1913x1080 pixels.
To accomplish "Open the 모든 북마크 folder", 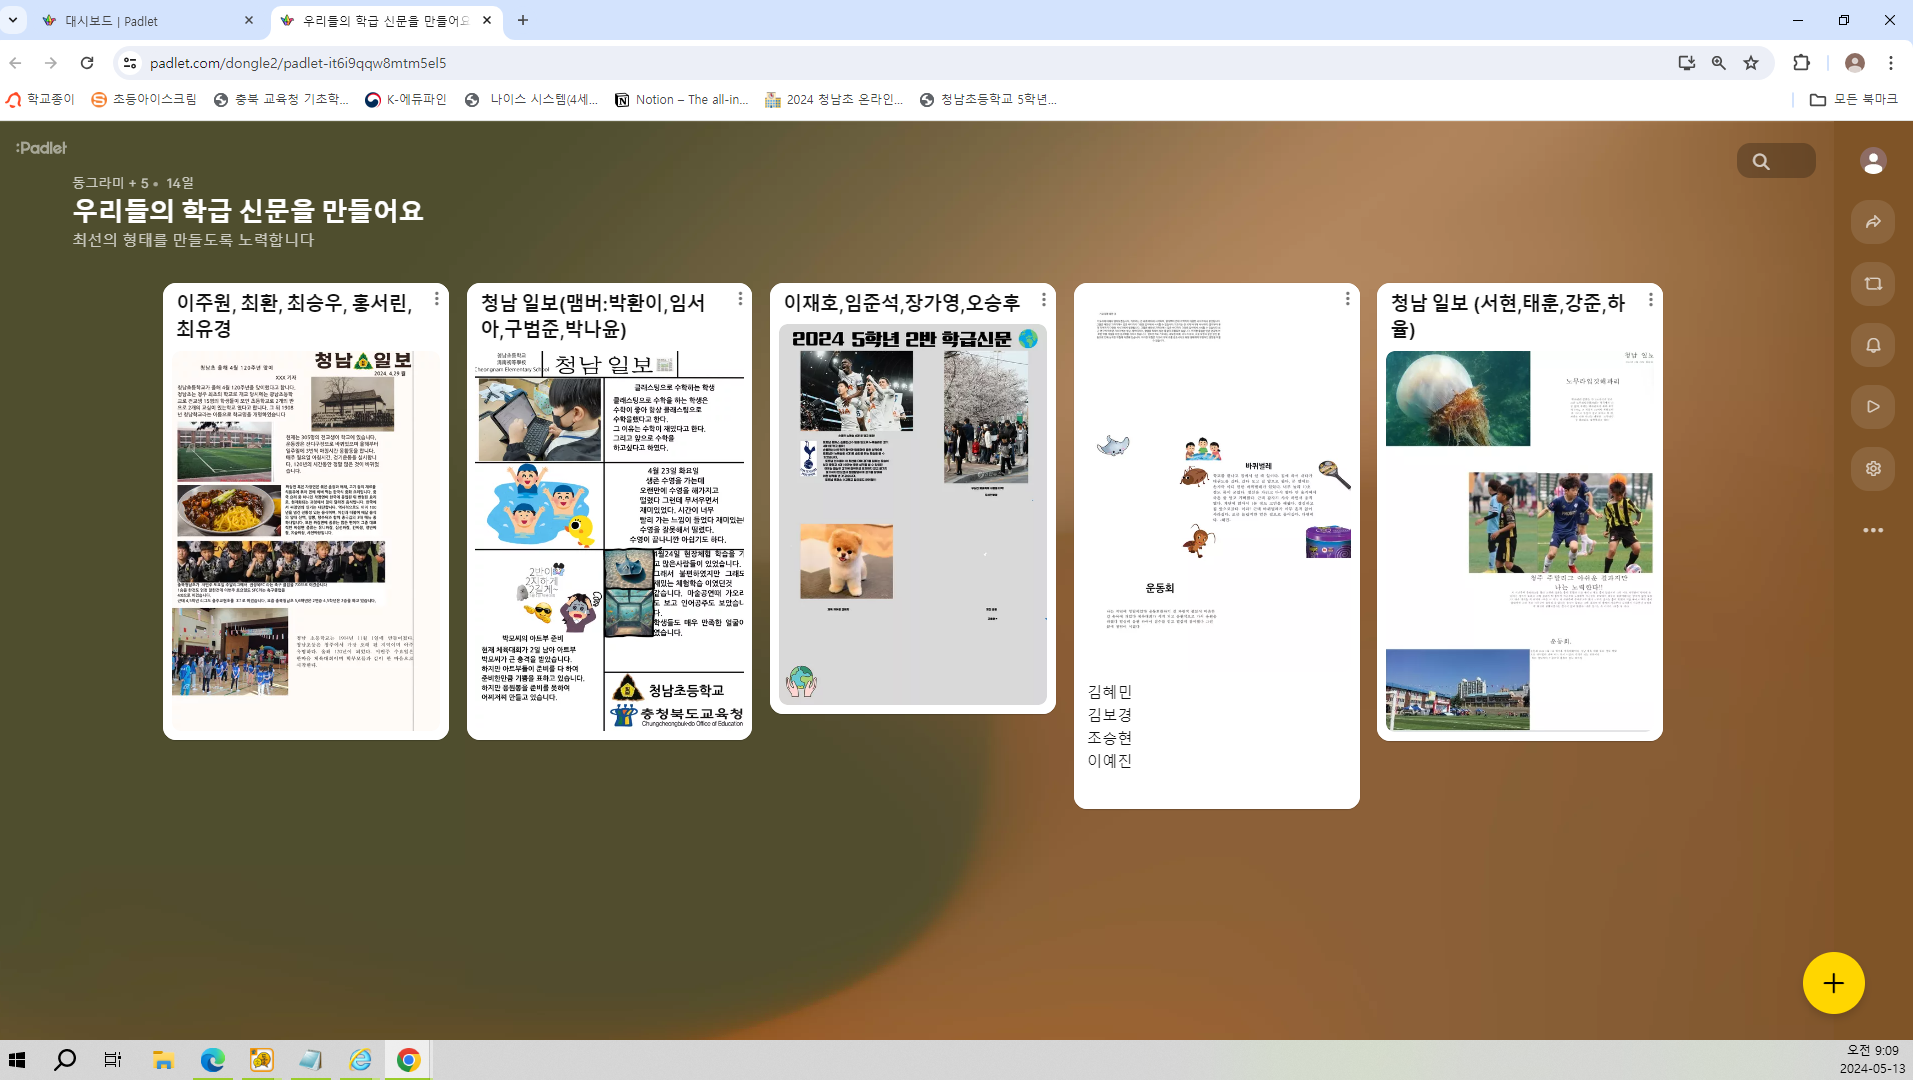I will pyautogui.click(x=1854, y=99).
